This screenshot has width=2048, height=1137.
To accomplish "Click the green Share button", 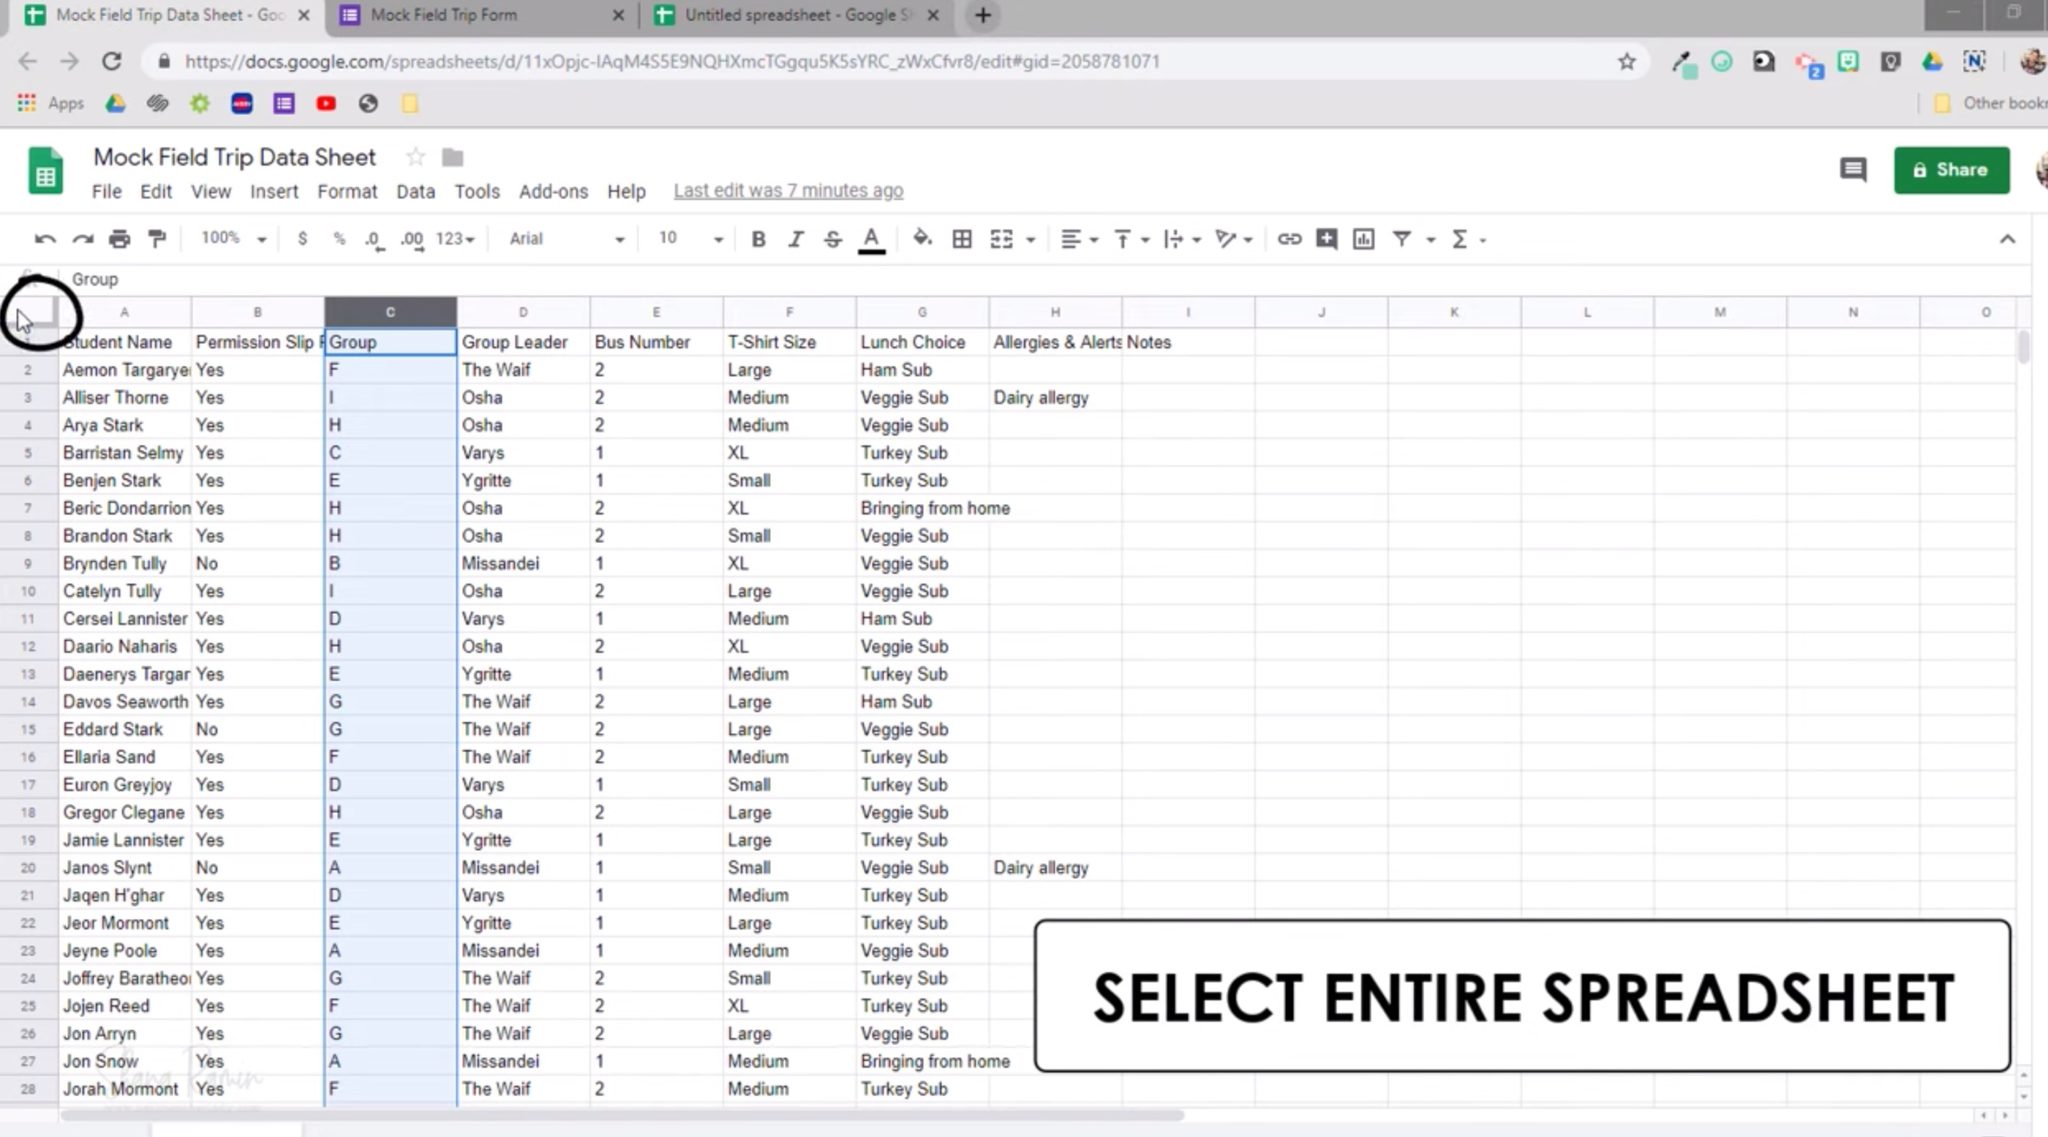I will pos(1951,170).
